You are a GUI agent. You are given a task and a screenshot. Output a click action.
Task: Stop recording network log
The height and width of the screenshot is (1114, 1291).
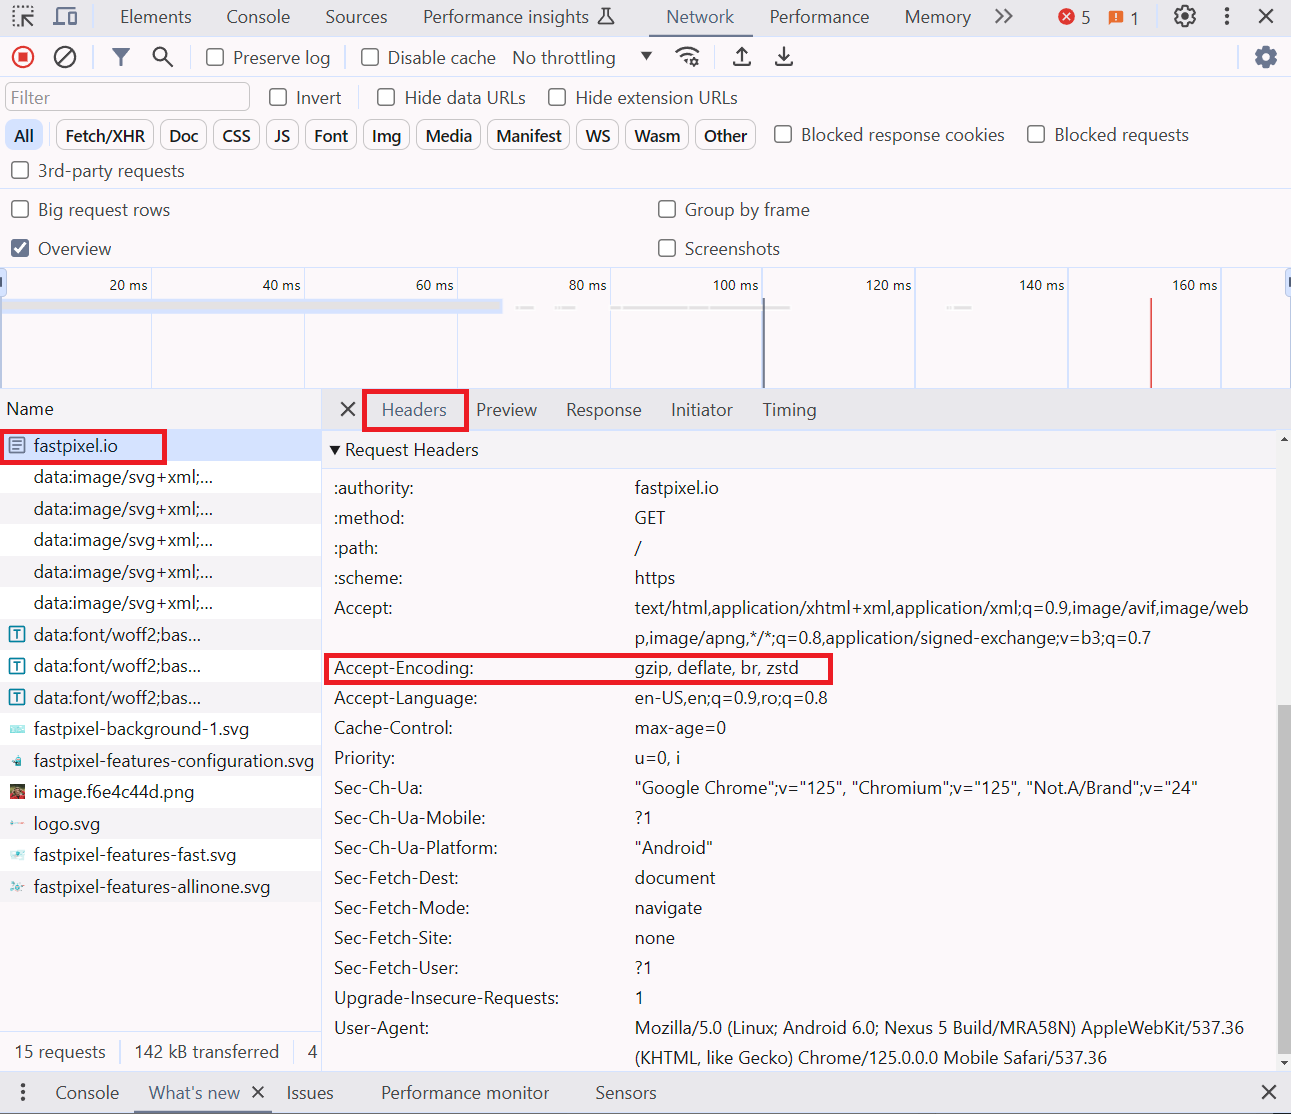tap(22, 57)
